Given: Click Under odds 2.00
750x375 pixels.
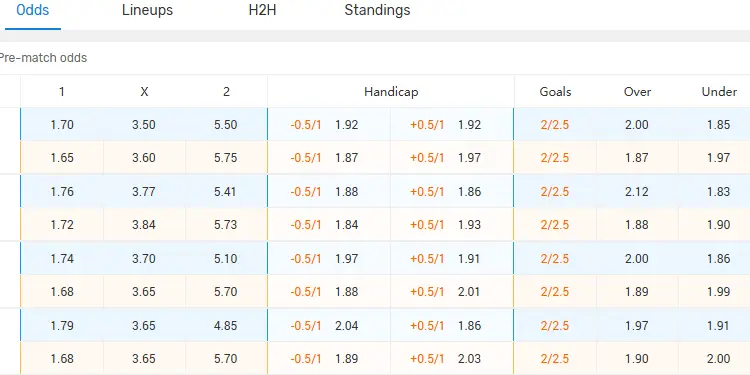Looking at the screenshot, I should coord(718,359).
